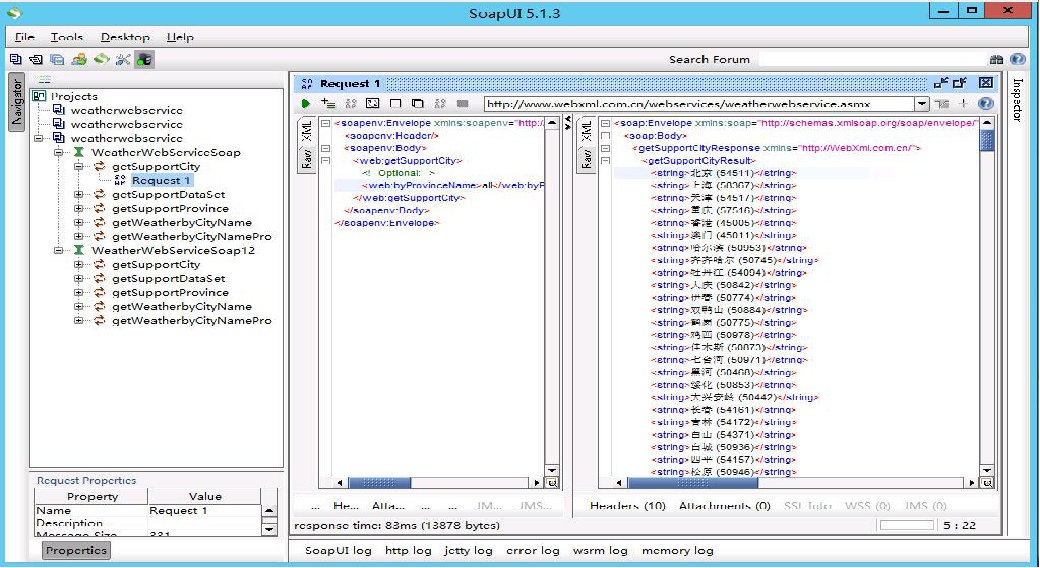The height and width of the screenshot is (568, 1040).
Task: Open the error log tab
Action: click(x=533, y=550)
